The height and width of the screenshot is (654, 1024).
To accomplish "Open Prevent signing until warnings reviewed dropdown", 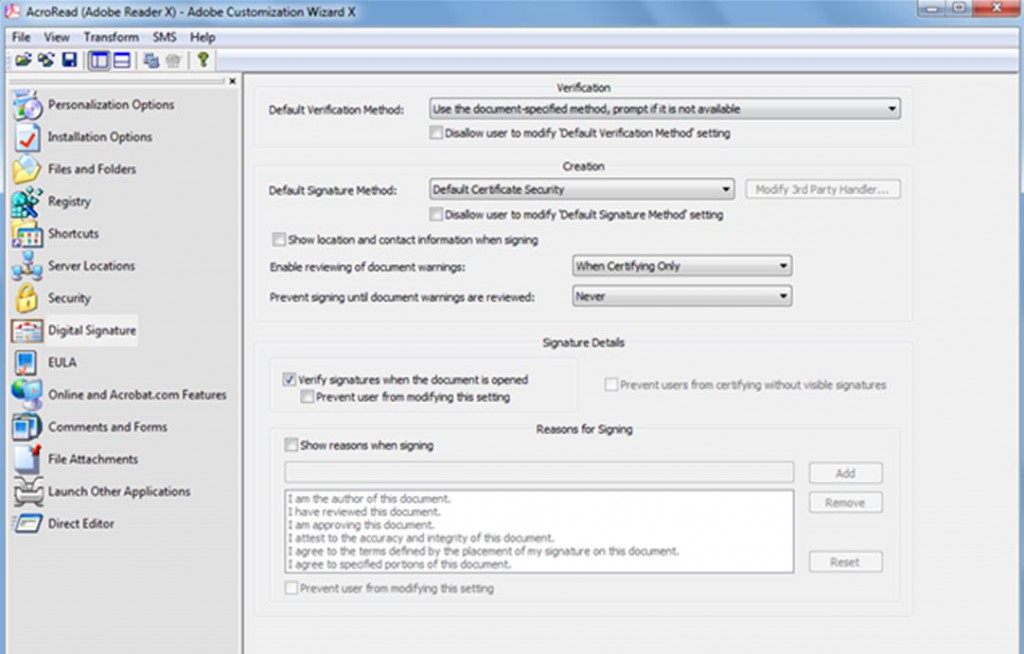I will coord(682,296).
